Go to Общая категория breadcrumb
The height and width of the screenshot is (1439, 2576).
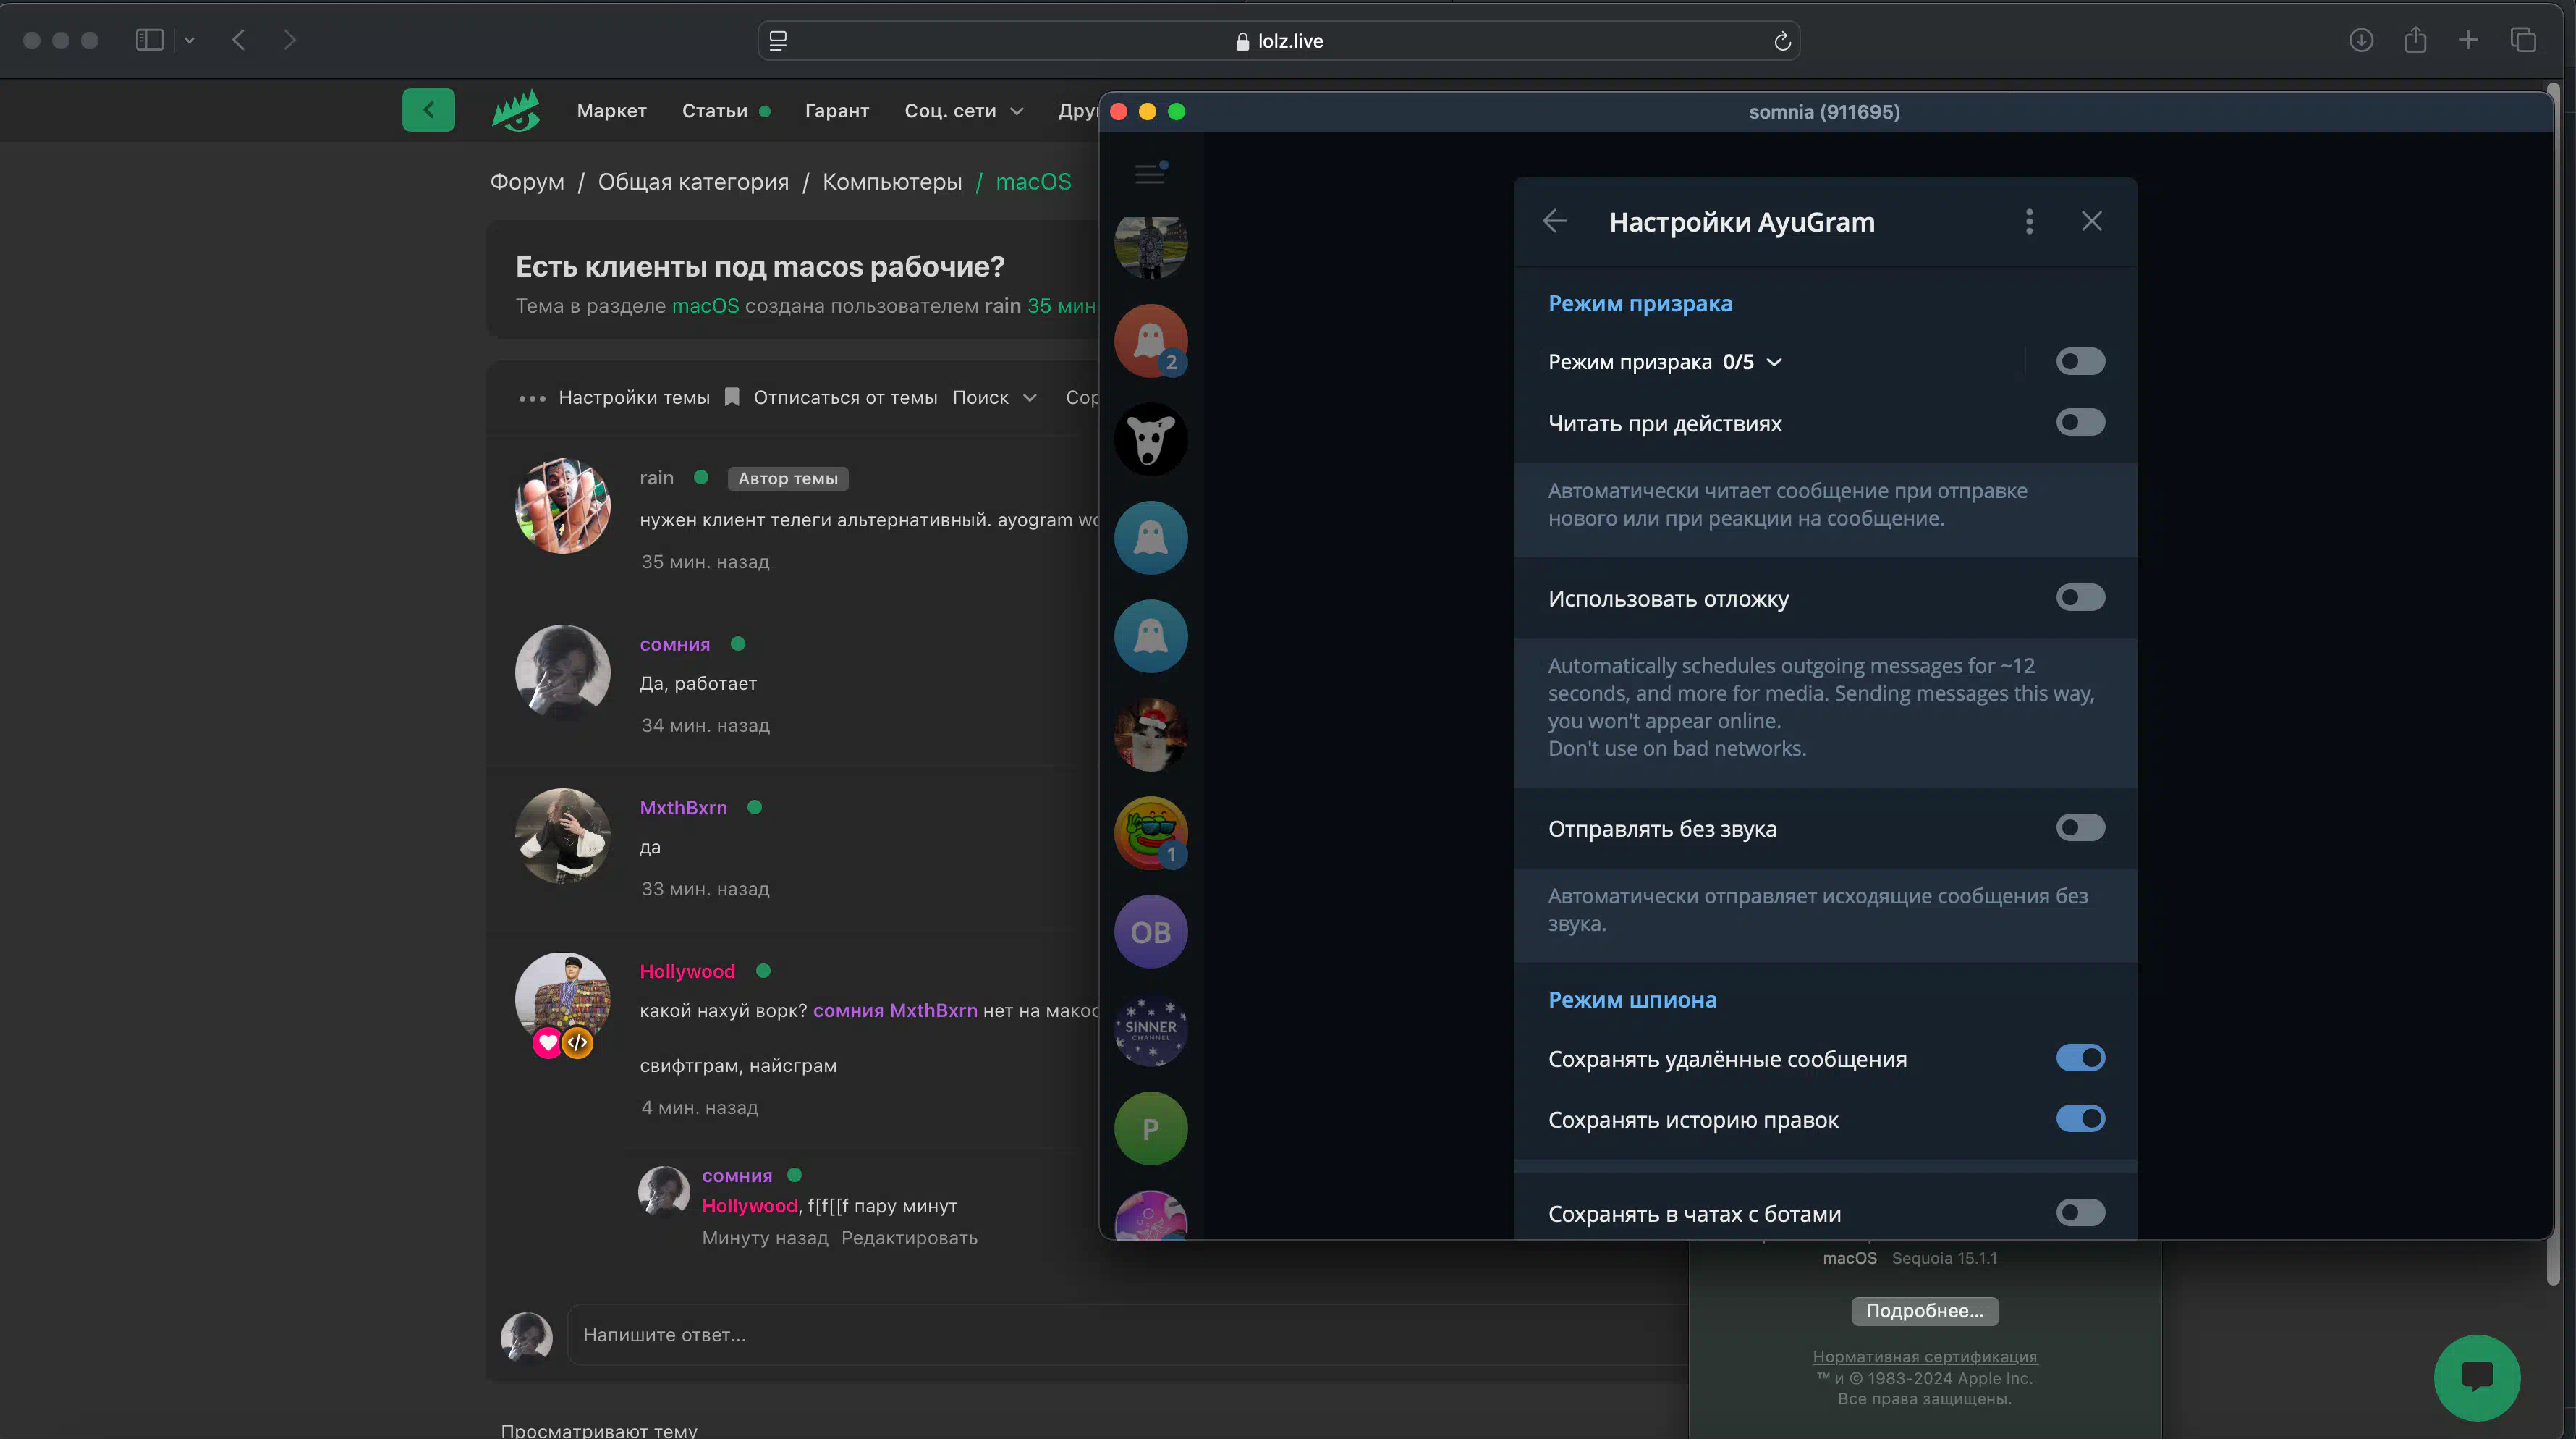point(693,182)
